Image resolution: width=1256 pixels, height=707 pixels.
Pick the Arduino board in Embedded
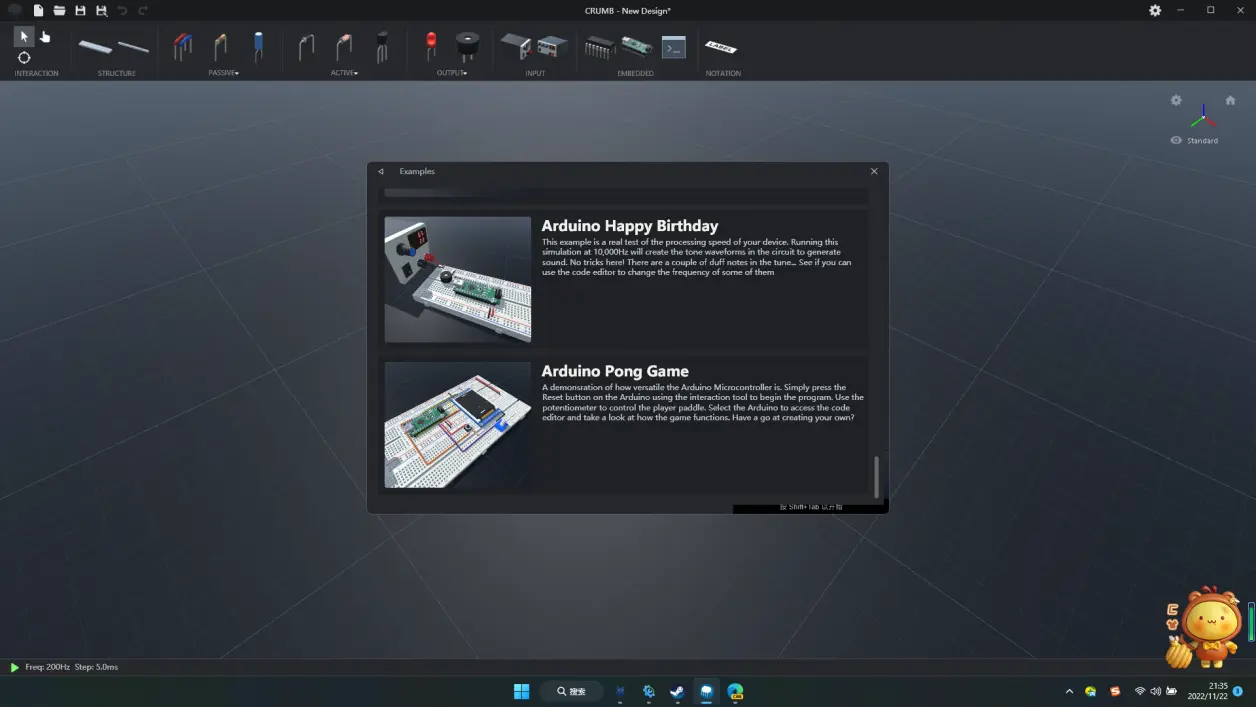pos(636,46)
